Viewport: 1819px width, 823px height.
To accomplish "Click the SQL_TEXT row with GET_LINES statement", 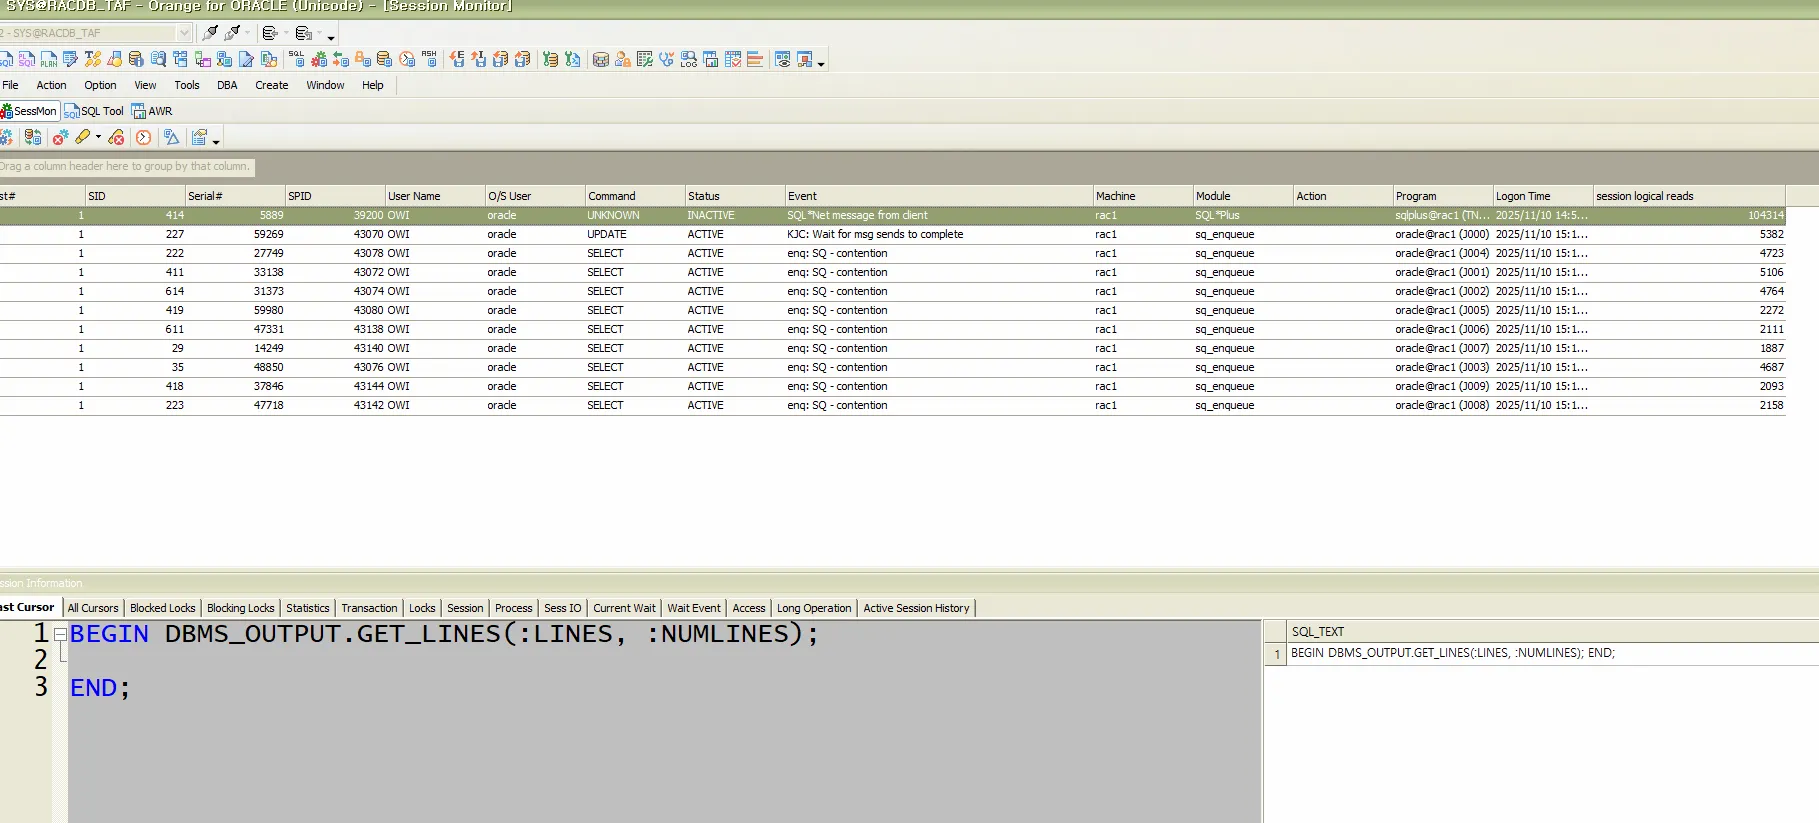I will coord(1552,653).
